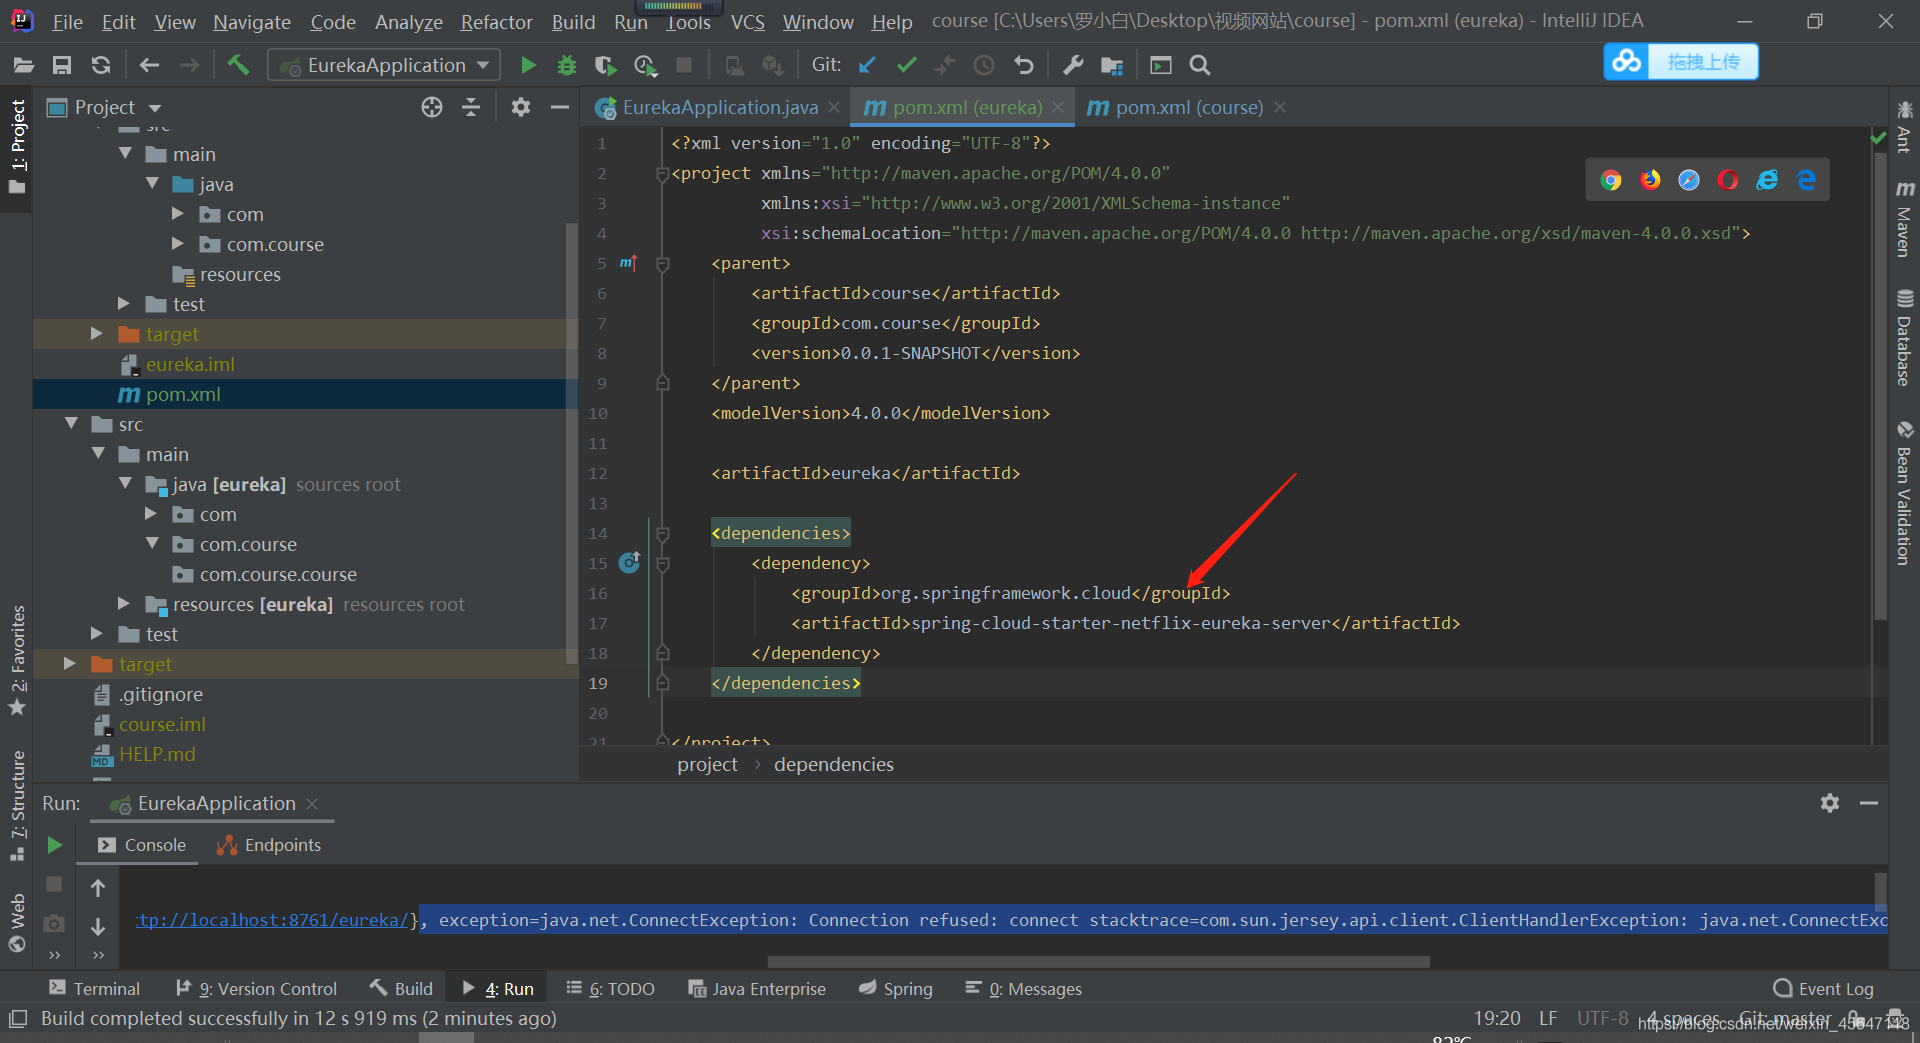Expand highlighted eureka target folder
Viewport: 1920px width, 1043px height.
97,334
